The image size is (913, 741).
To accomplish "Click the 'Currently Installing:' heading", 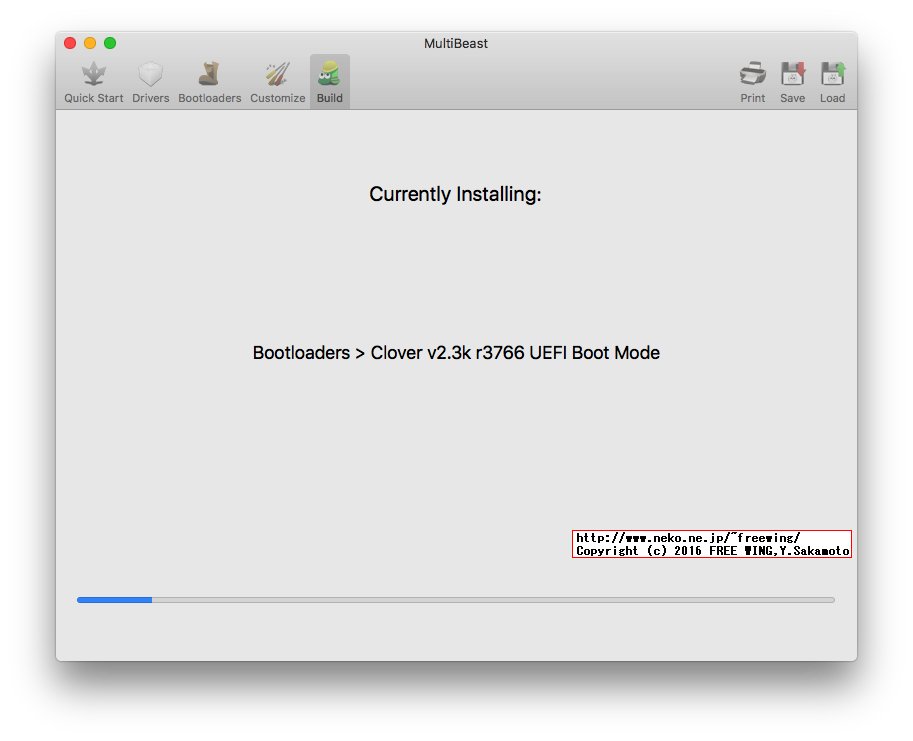I will coord(455,194).
